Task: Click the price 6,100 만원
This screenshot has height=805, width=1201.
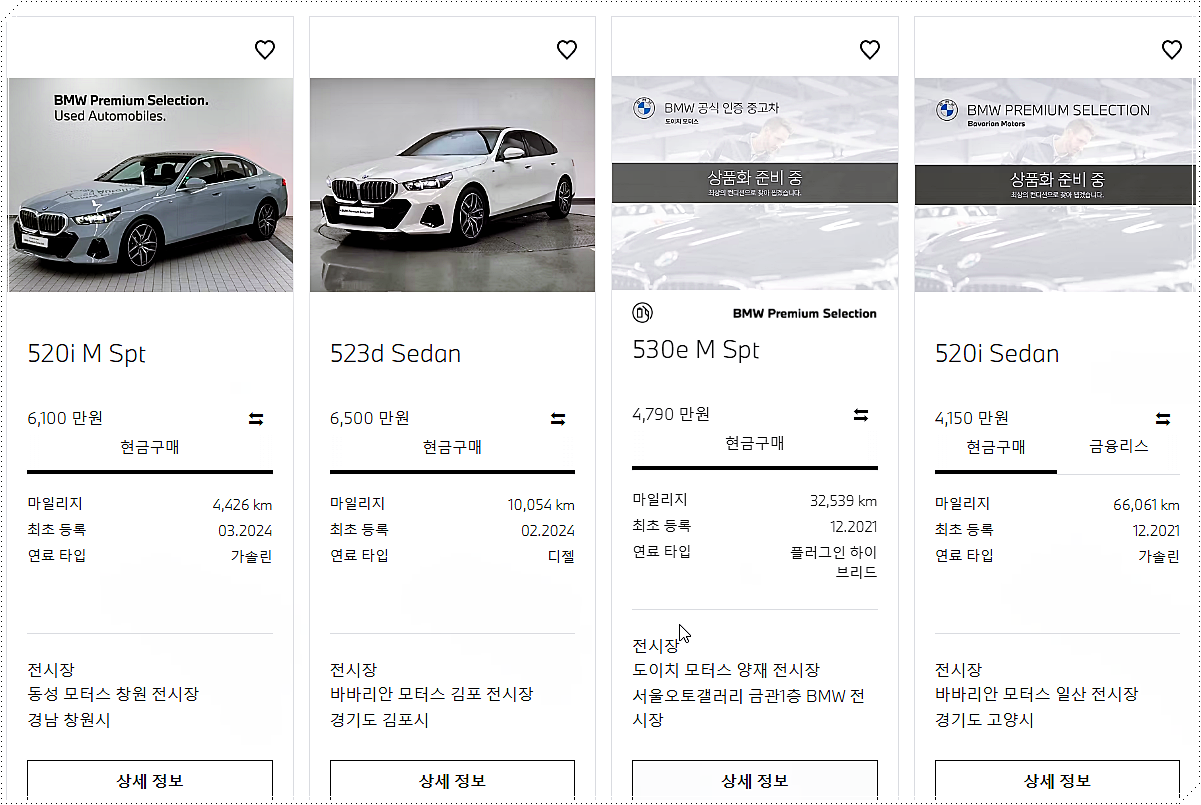Action: pyautogui.click(x=65, y=418)
